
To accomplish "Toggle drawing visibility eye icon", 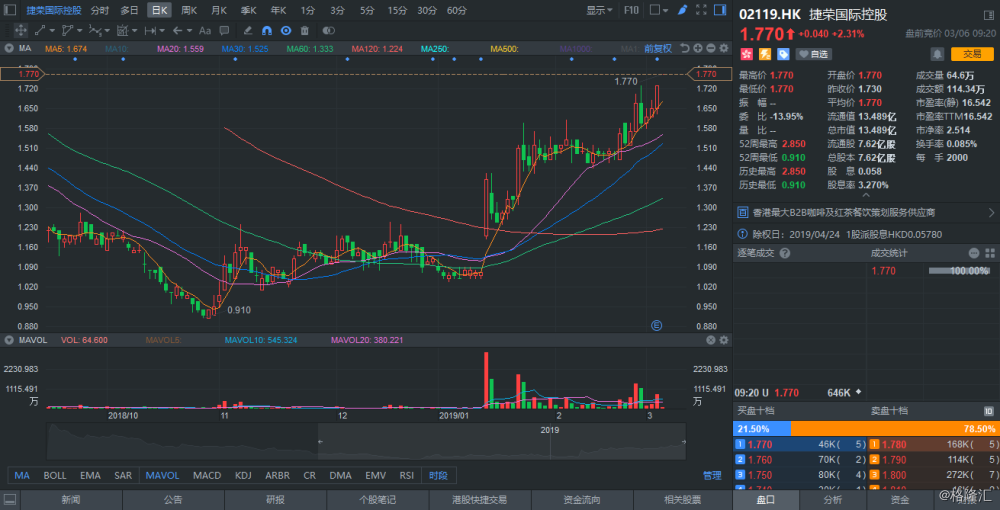I will pyautogui.click(x=286, y=31).
